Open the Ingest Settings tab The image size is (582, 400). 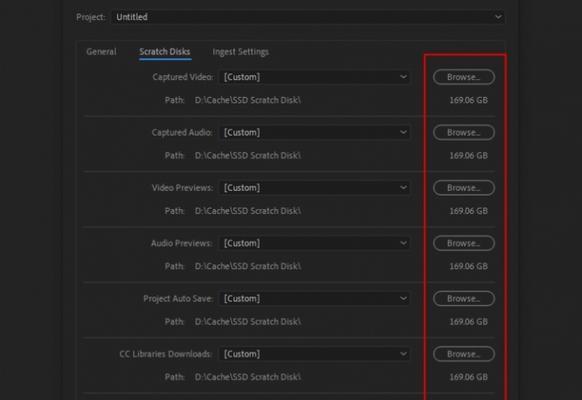tap(241, 52)
